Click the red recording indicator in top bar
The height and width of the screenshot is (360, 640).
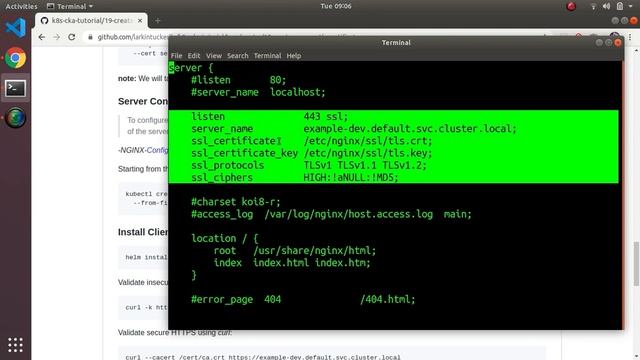click(571, 6)
